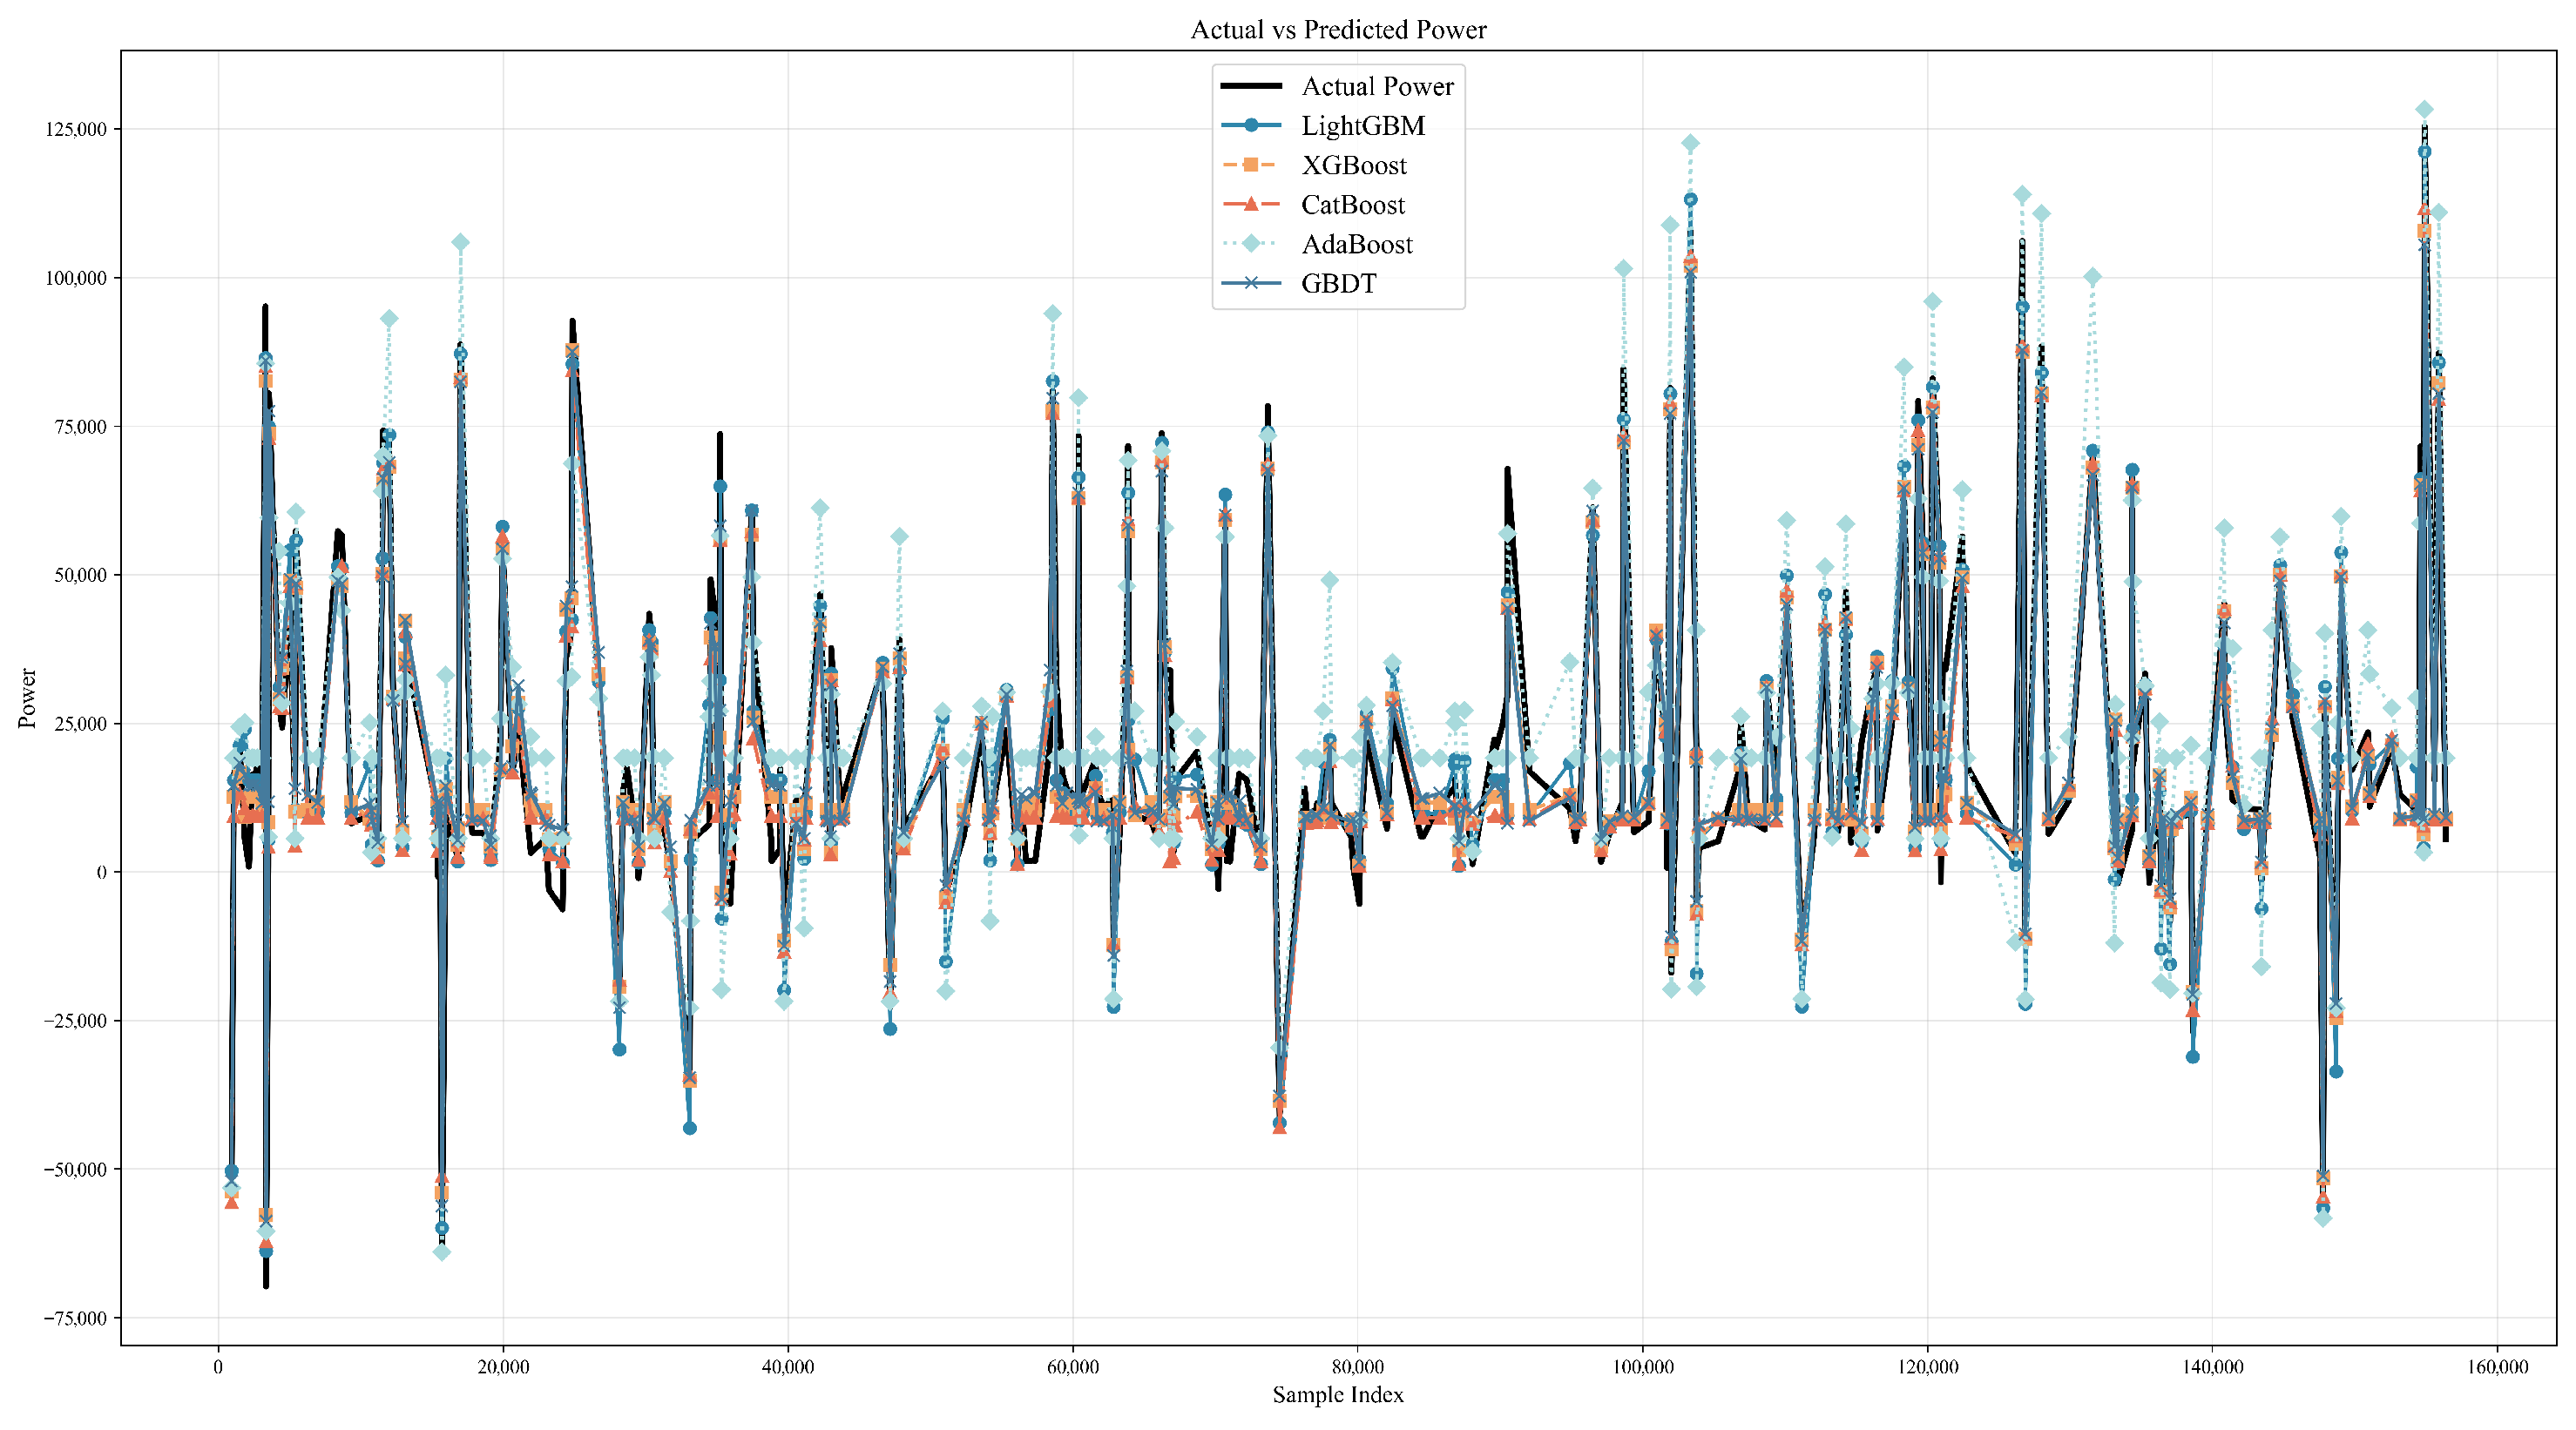
Task: Click the AdaBoost legend diamond marker
Action: pos(1251,244)
